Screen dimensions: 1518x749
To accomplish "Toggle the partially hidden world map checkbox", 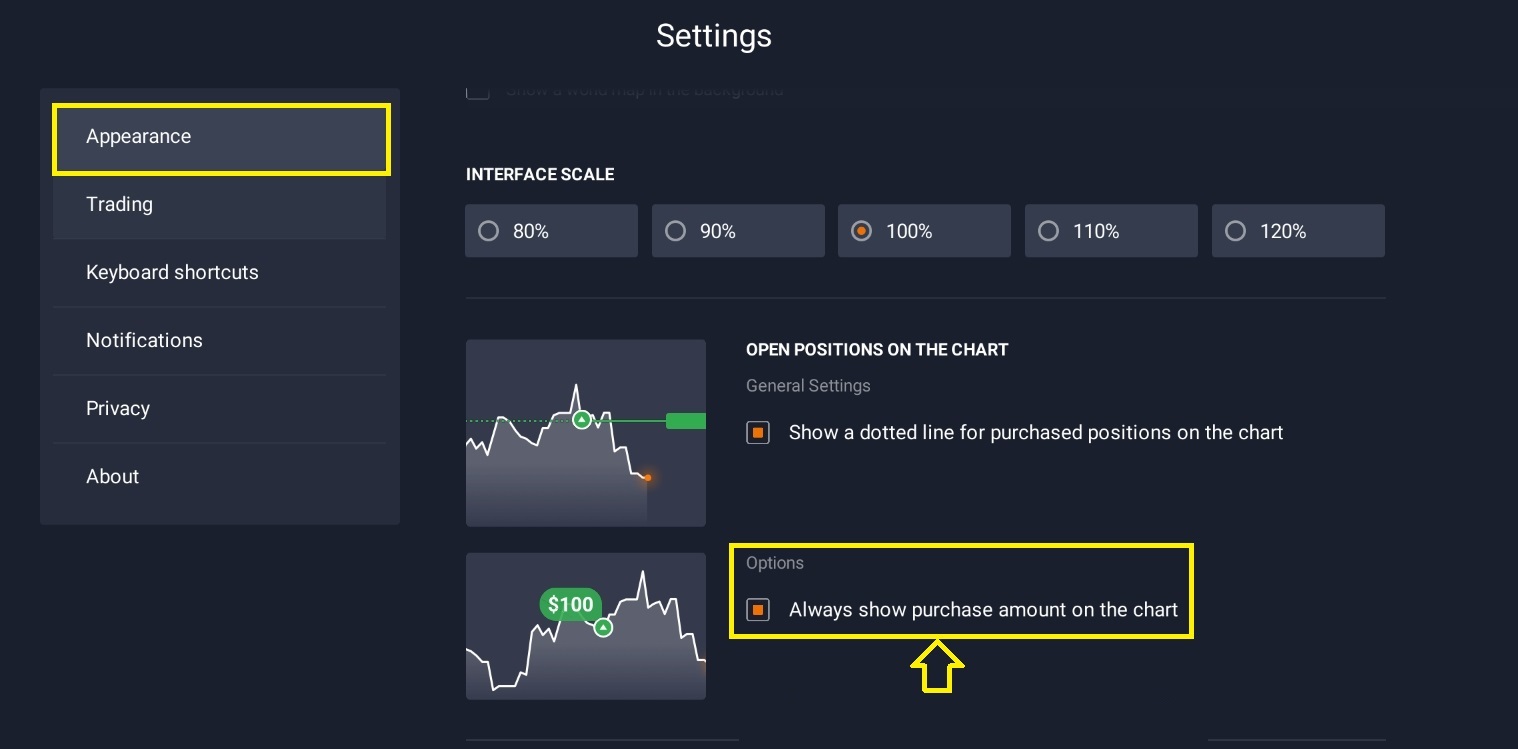I will coord(478,90).
